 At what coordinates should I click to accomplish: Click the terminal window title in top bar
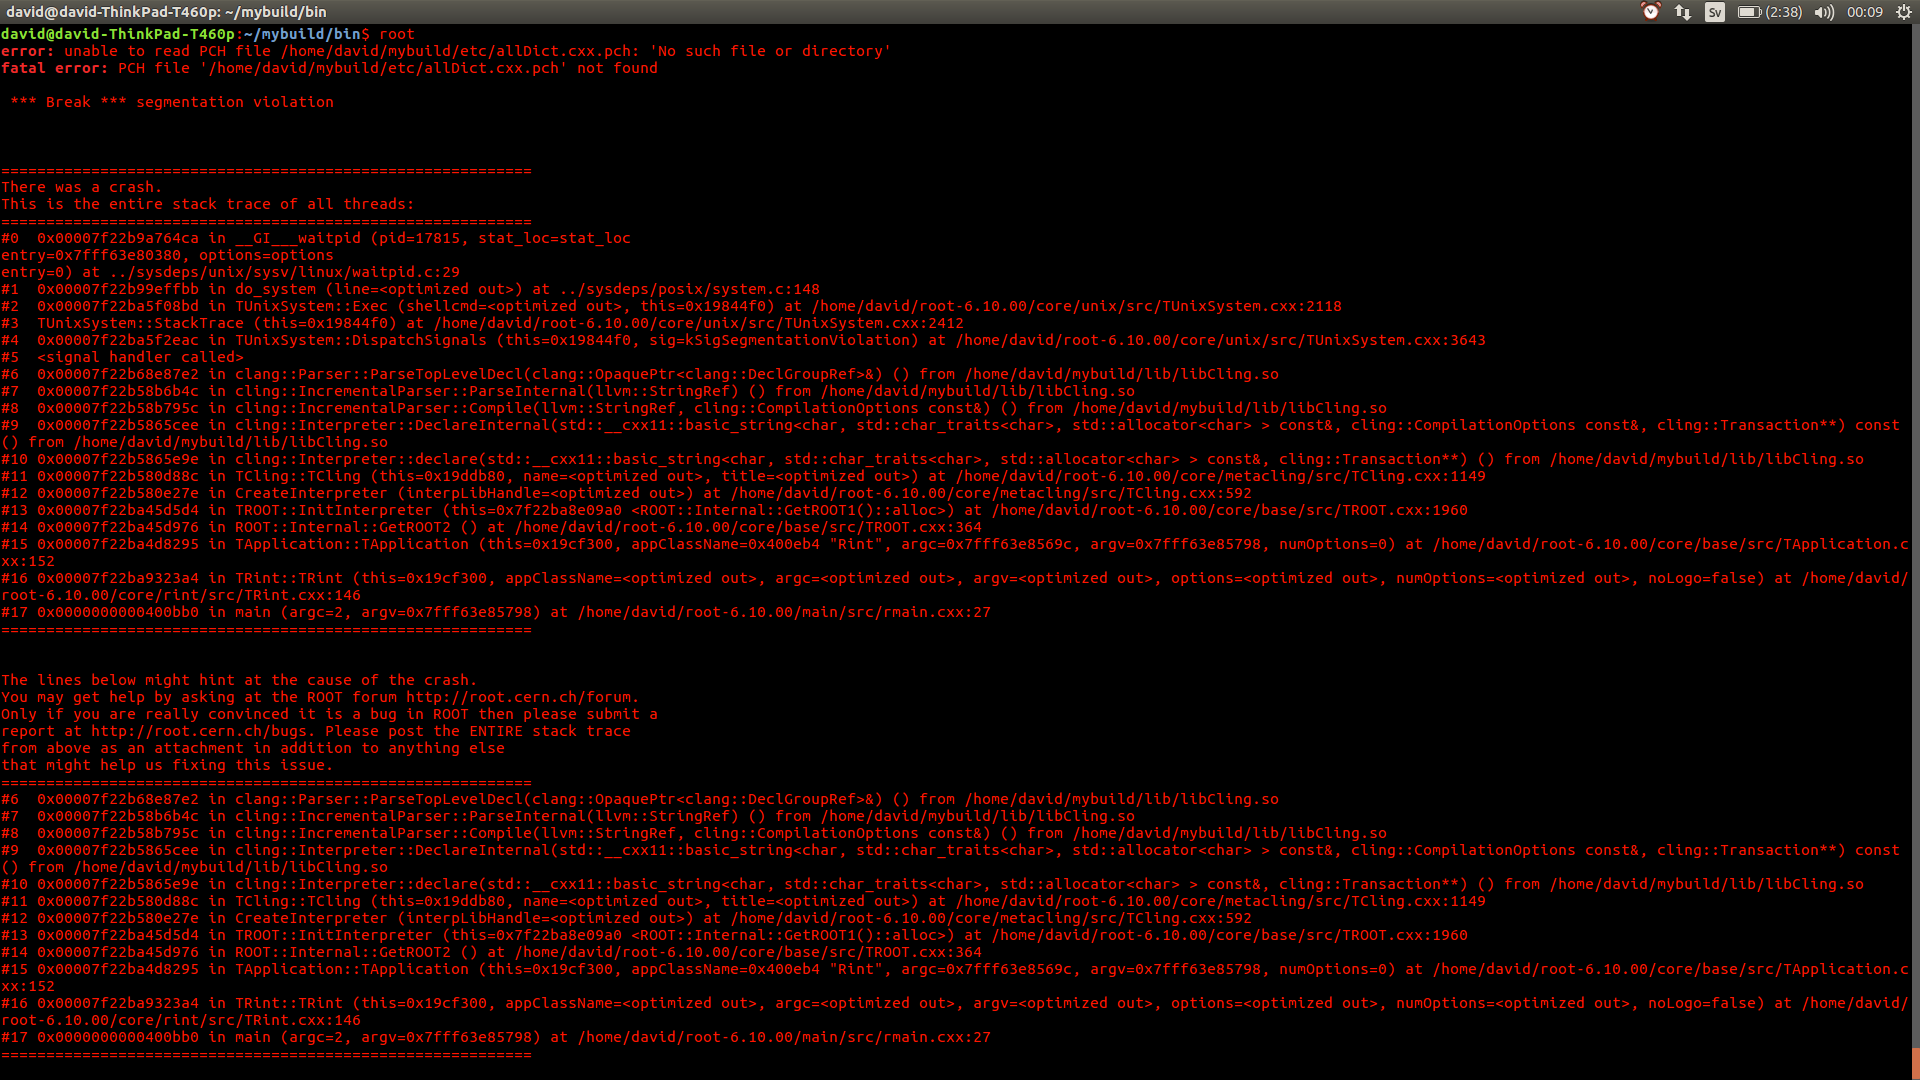(166, 12)
